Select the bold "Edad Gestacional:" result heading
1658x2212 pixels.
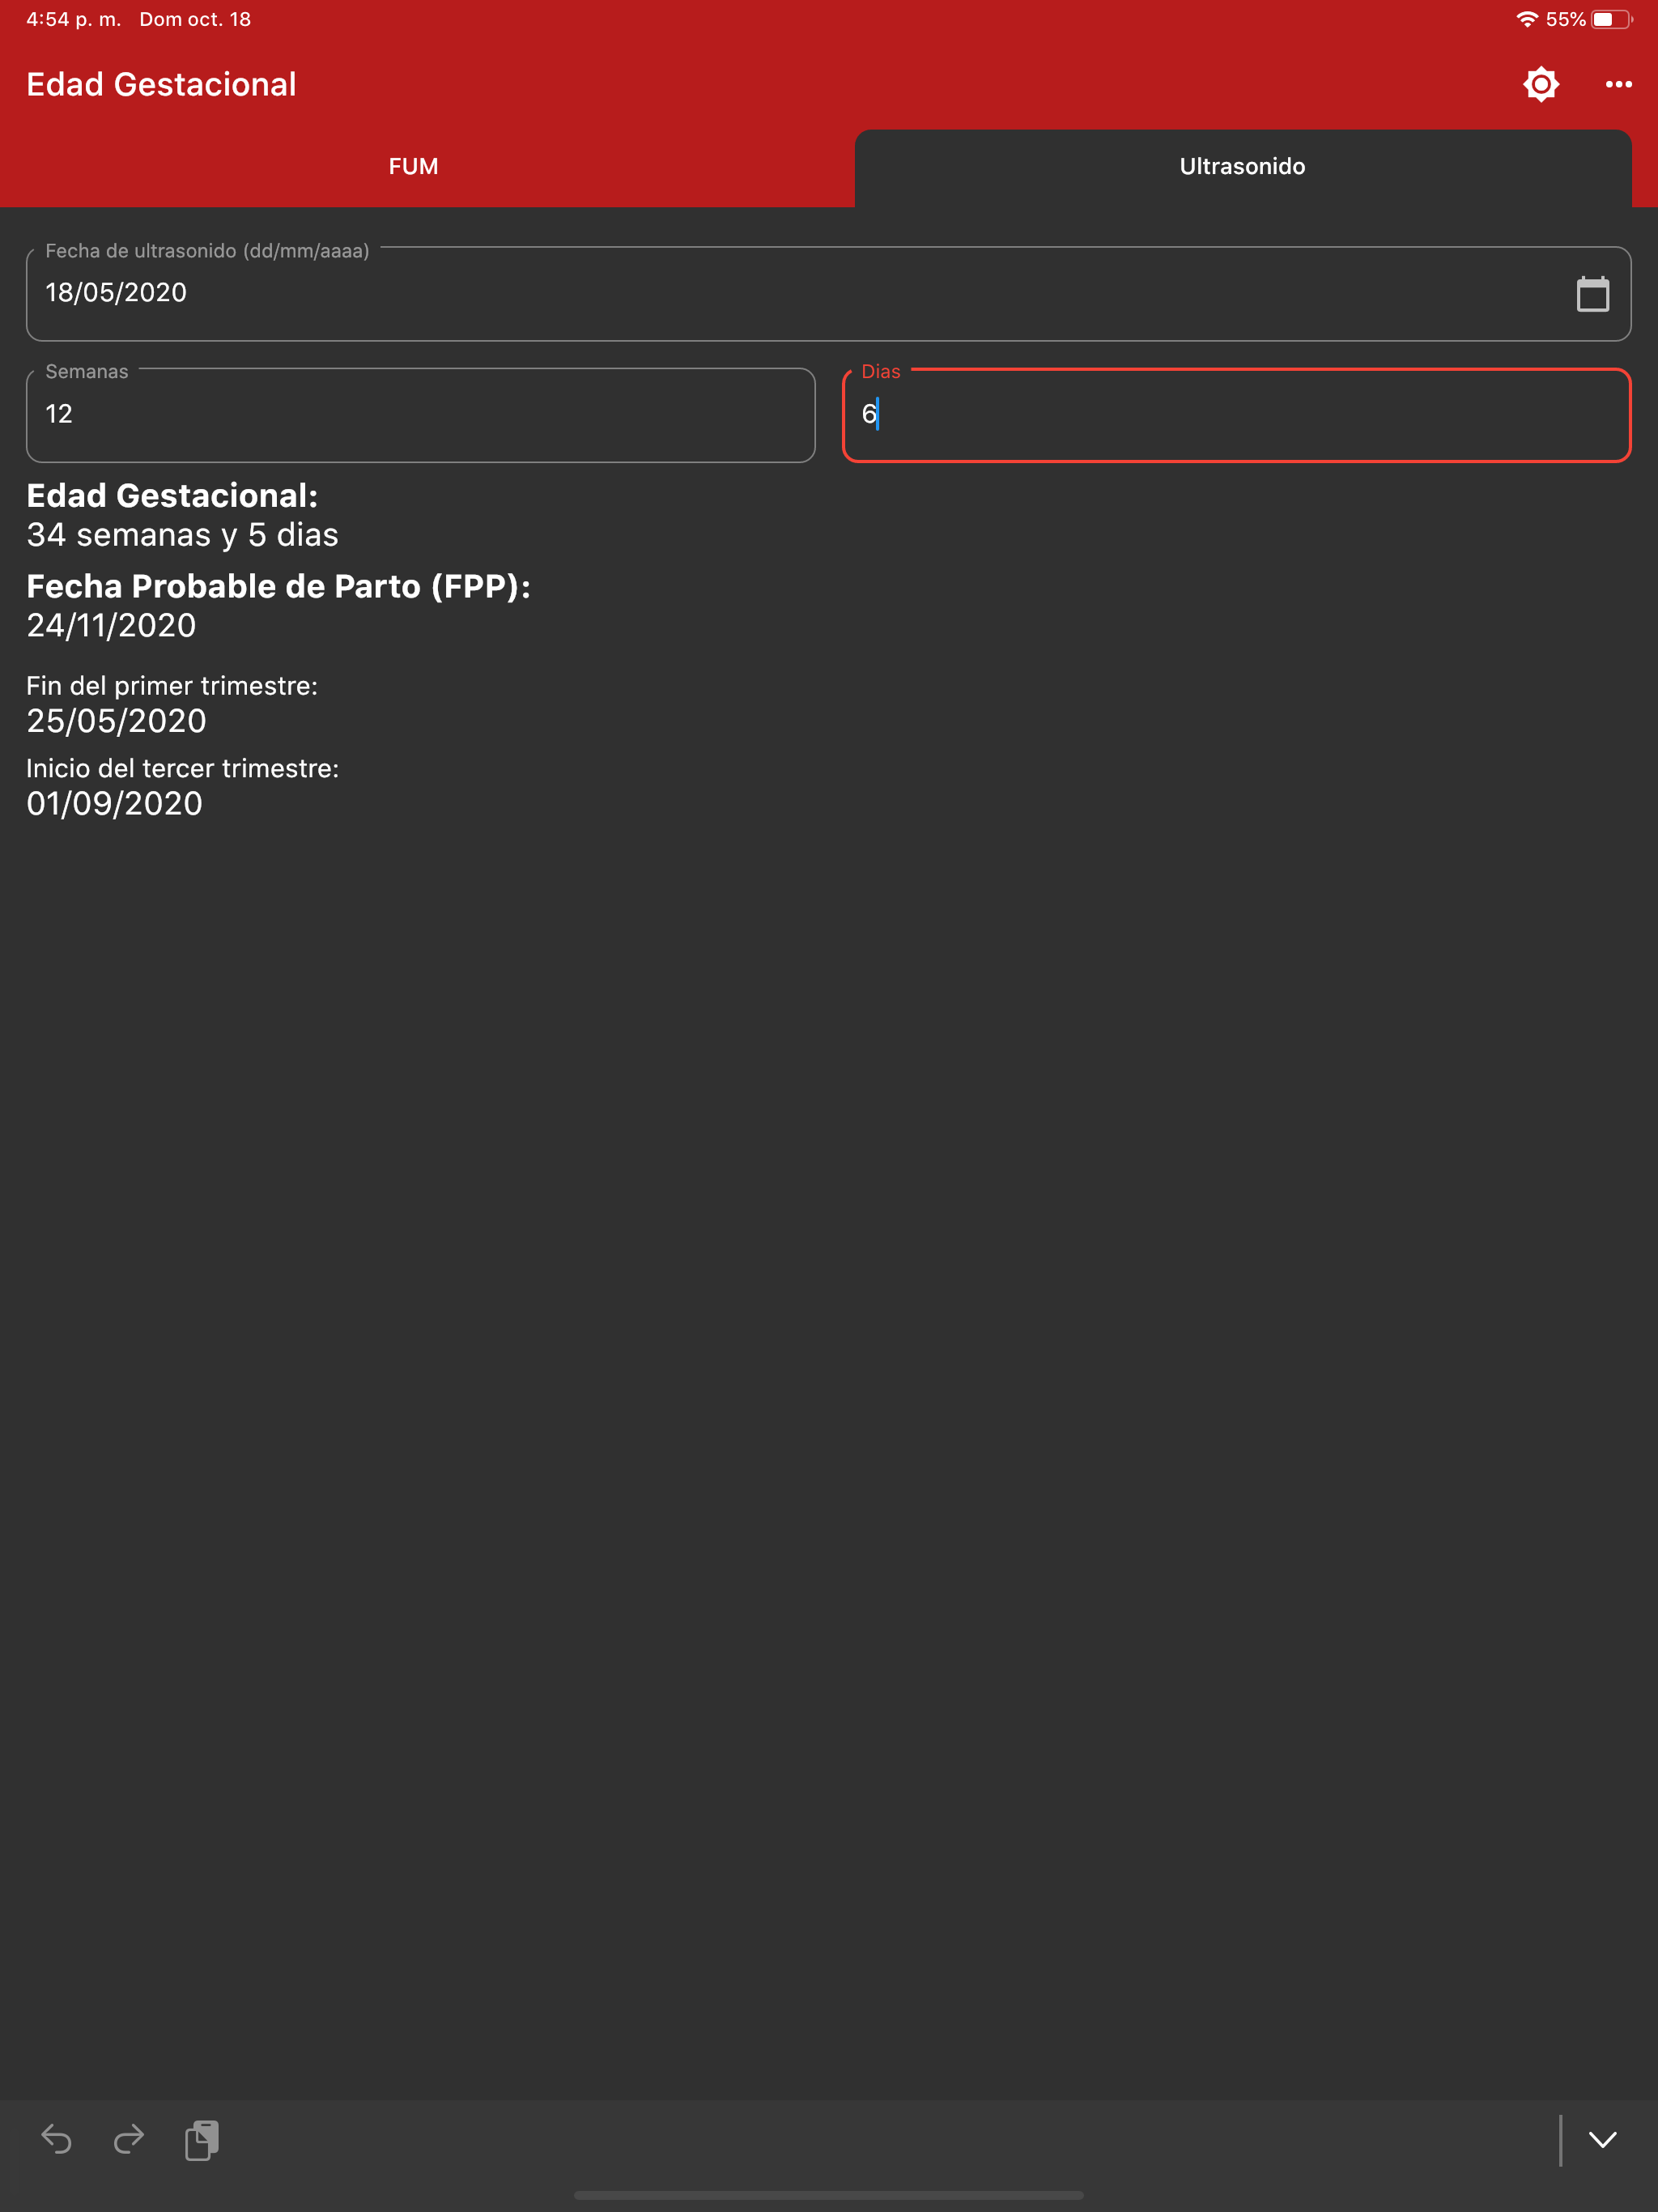click(172, 496)
